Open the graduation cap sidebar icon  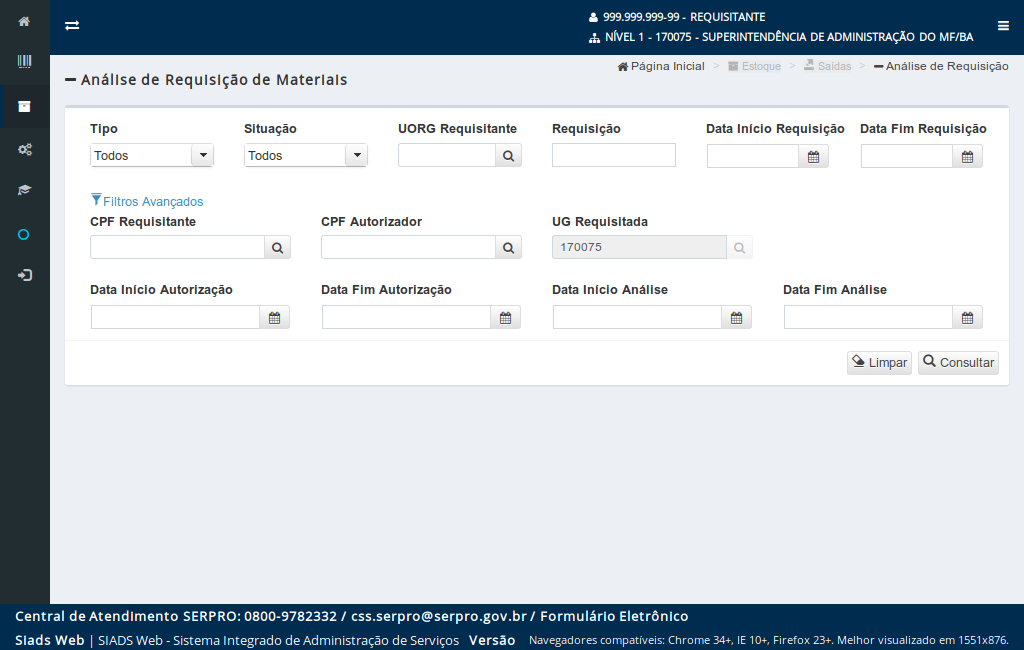(x=24, y=190)
